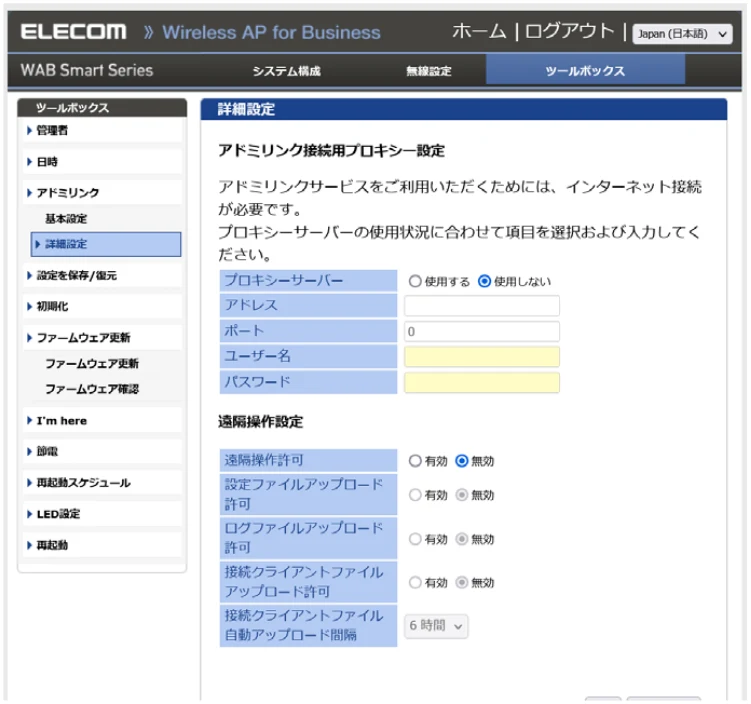Click the ツールボックス sidebar header
Viewport: 751px width, 704px height.
(102, 107)
